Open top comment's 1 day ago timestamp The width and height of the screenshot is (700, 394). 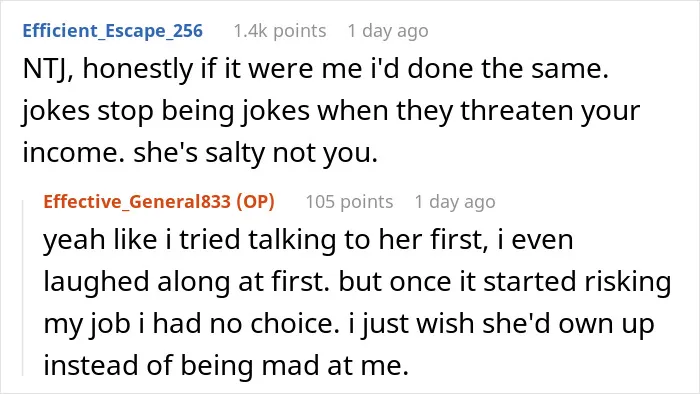388,31
